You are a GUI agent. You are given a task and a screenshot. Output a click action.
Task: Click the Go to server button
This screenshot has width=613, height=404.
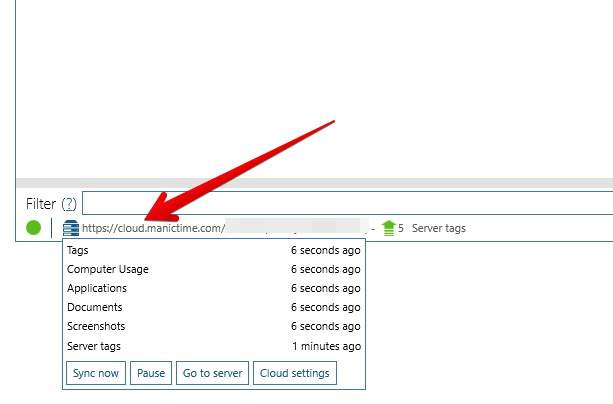pos(213,373)
